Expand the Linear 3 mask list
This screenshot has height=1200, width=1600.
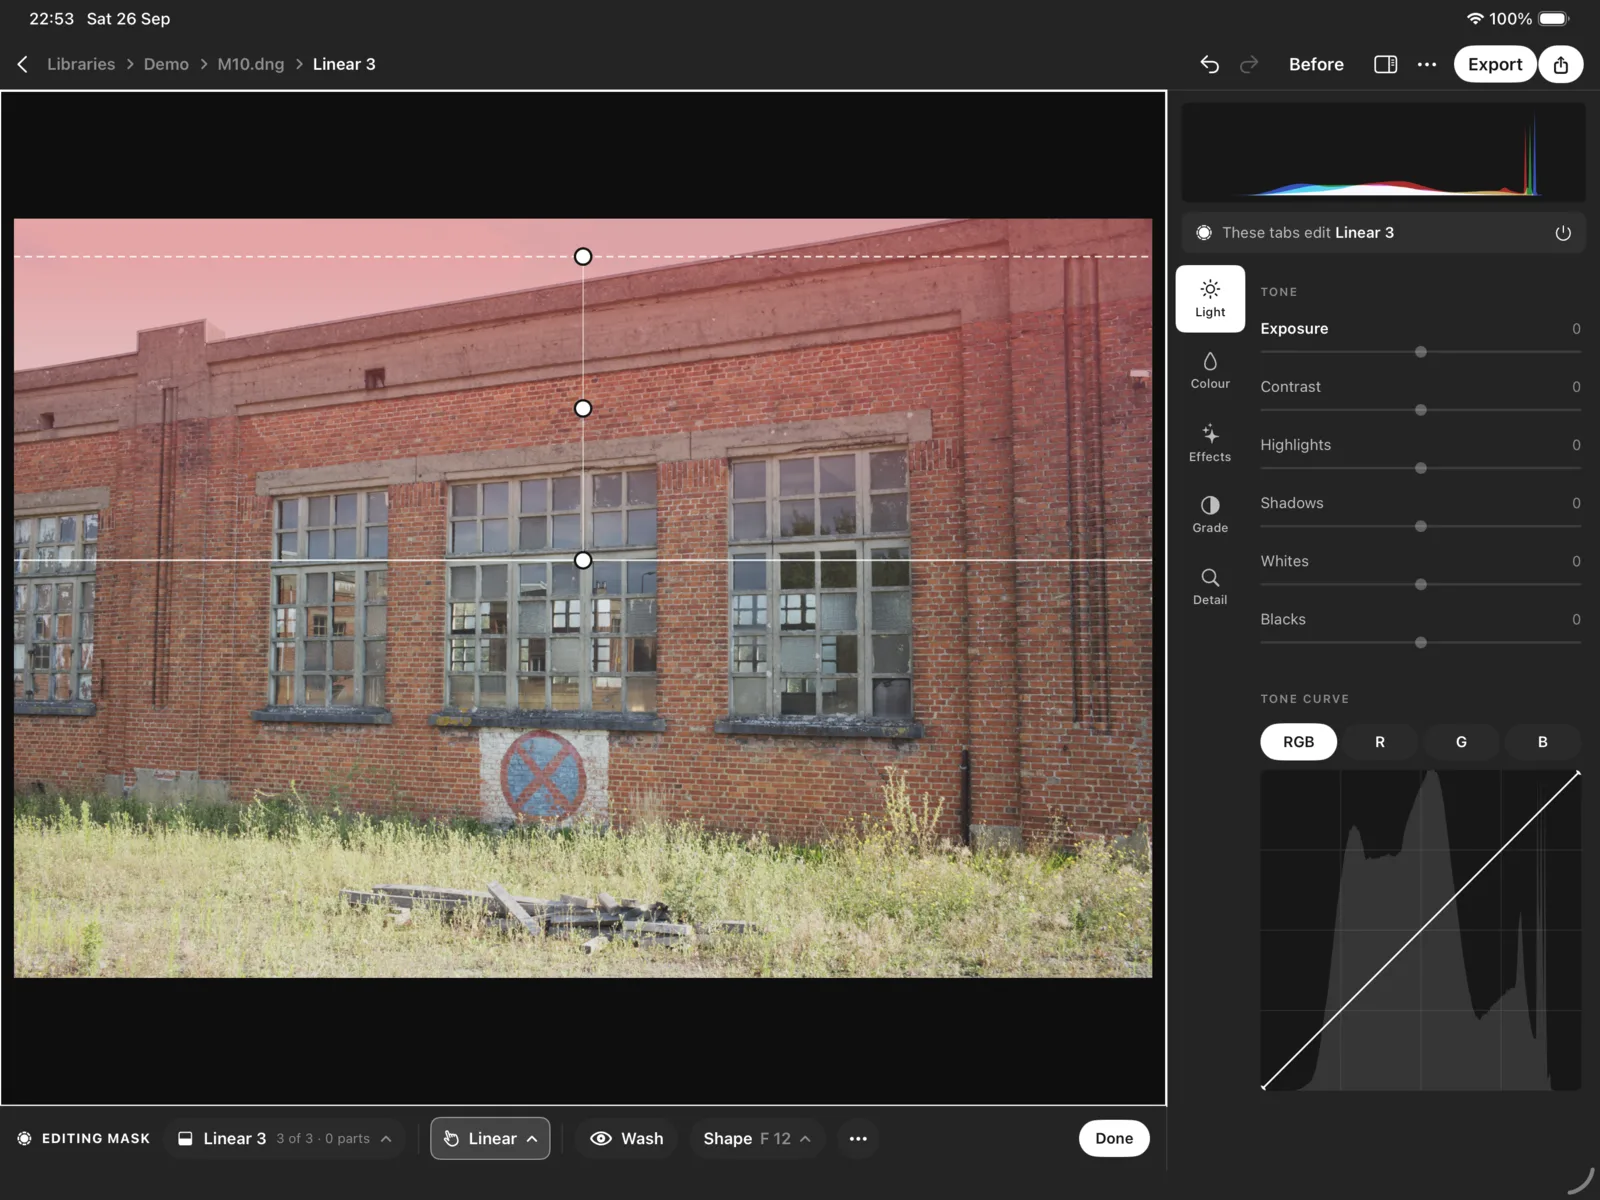tap(285, 1138)
